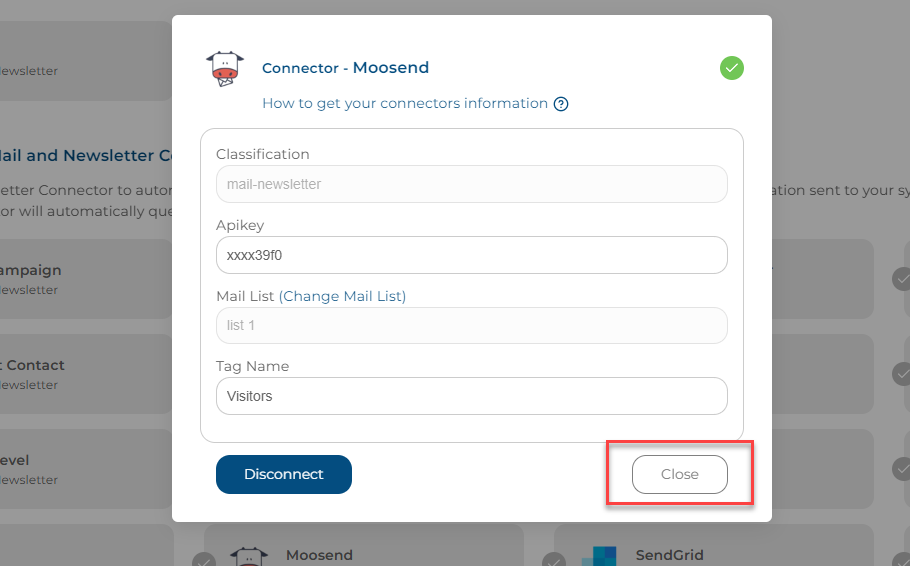Image resolution: width=910 pixels, height=566 pixels.
Task: Click the SendGrid label on the background card
Action: 669,555
